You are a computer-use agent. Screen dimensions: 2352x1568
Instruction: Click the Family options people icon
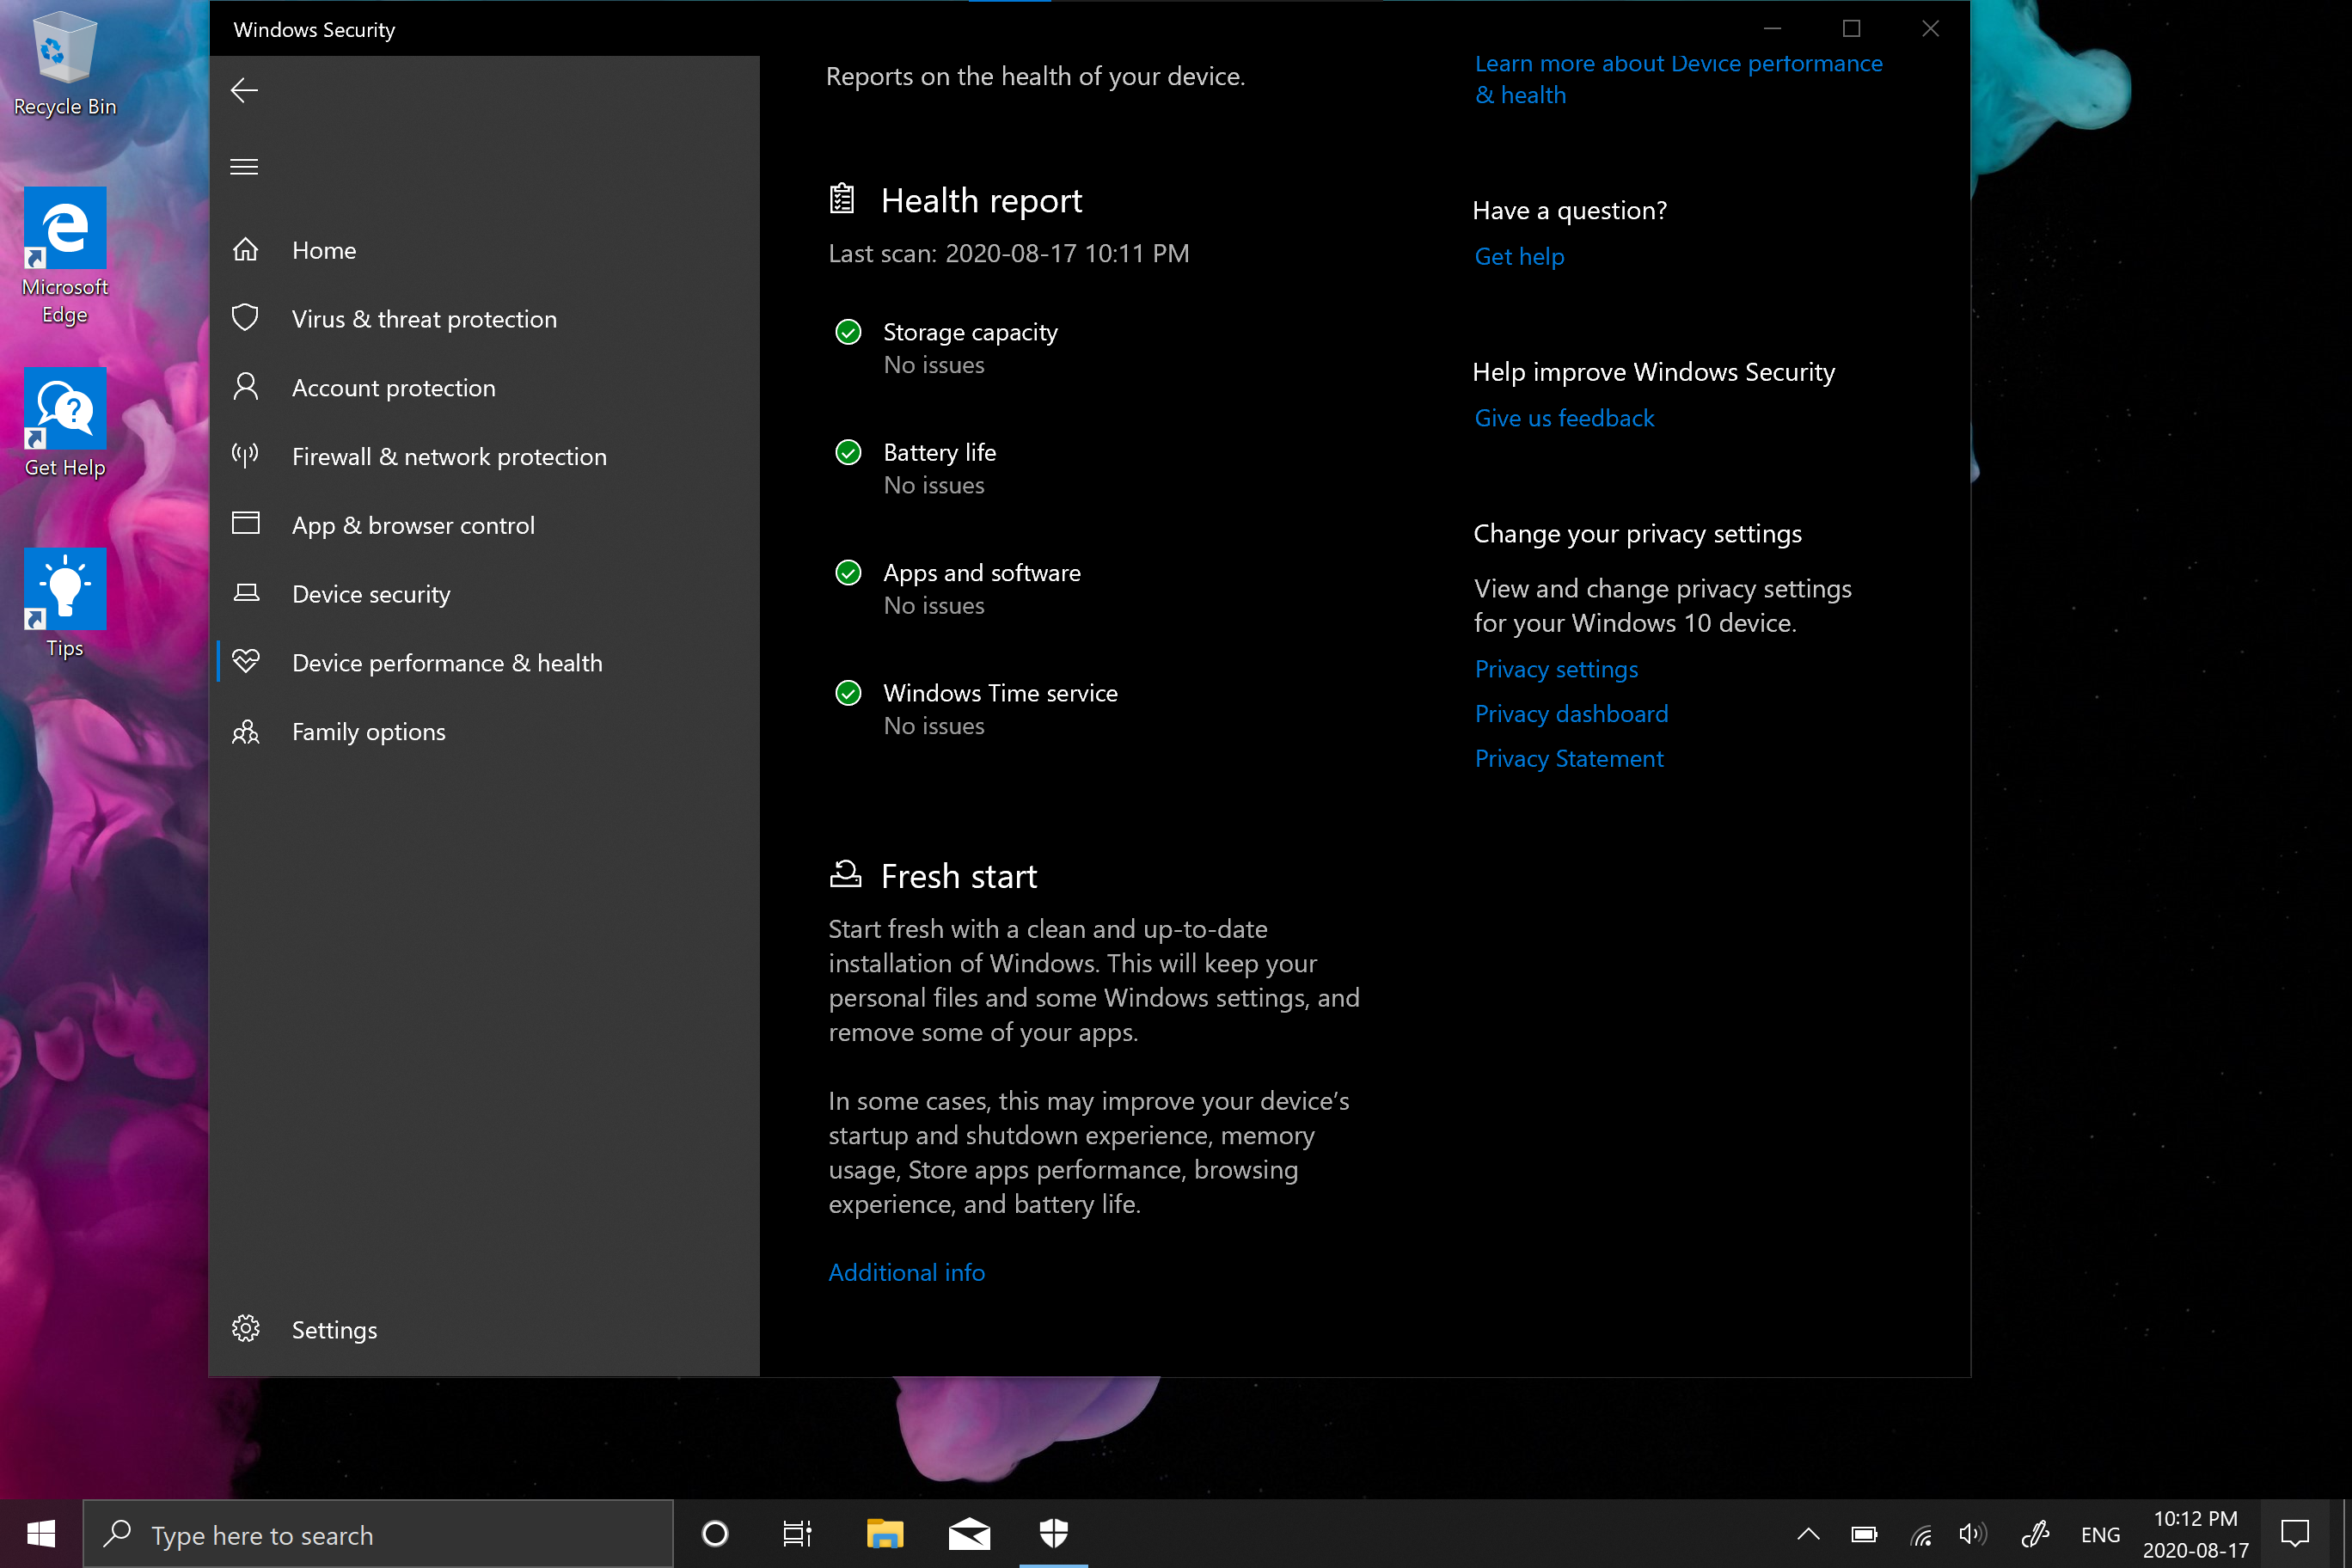click(x=246, y=732)
